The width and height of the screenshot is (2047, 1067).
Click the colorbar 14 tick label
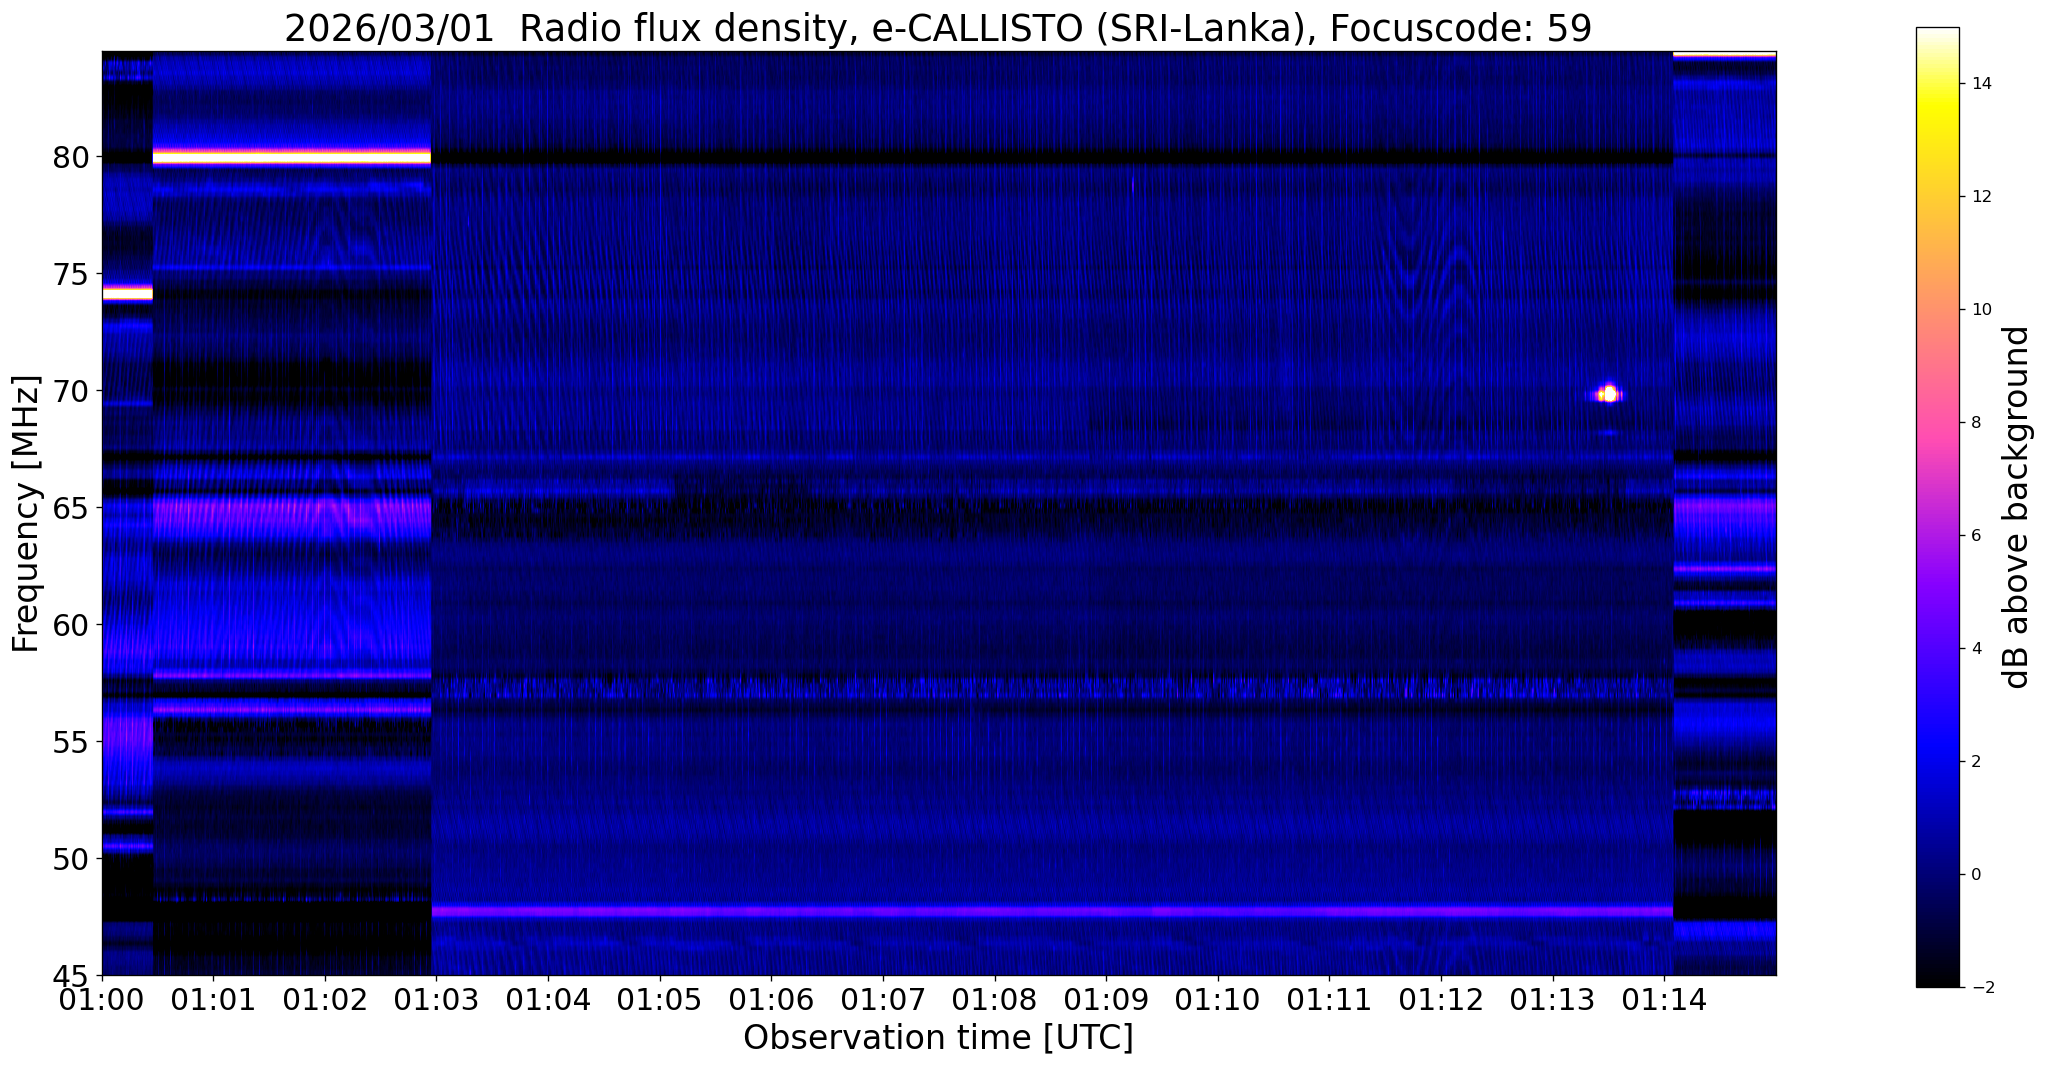pyautogui.click(x=1979, y=84)
